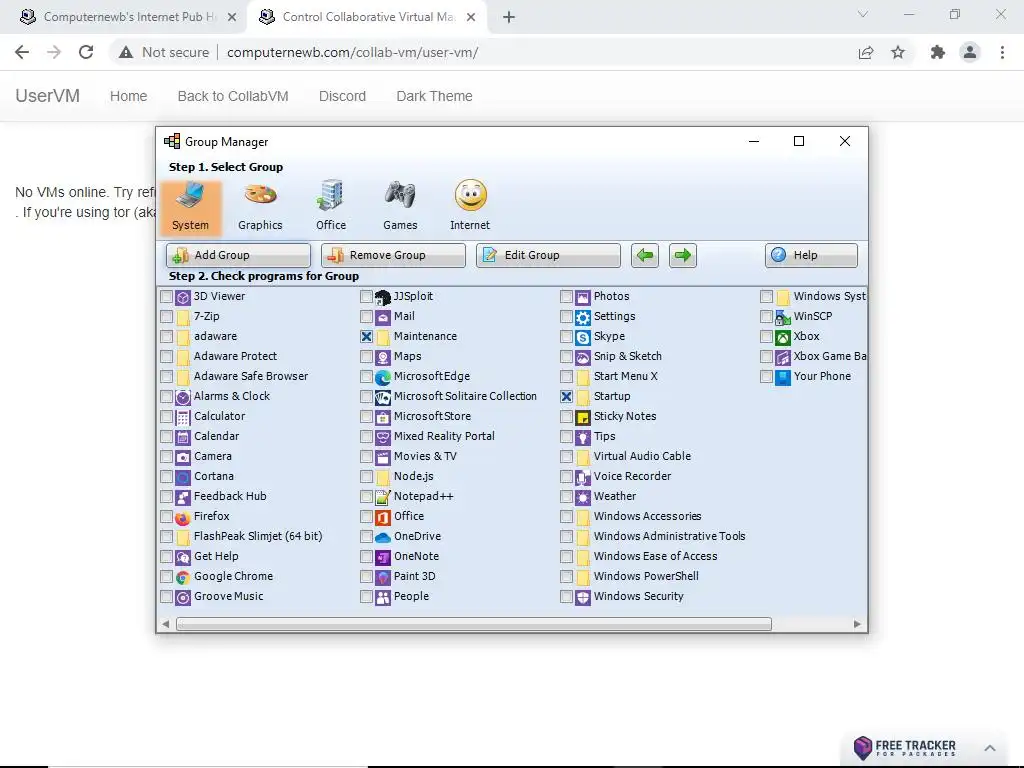Image resolution: width=1024 pixels, height=768 pixels.
Task: Select the System group icon
Action: click(x=190, y=195)
